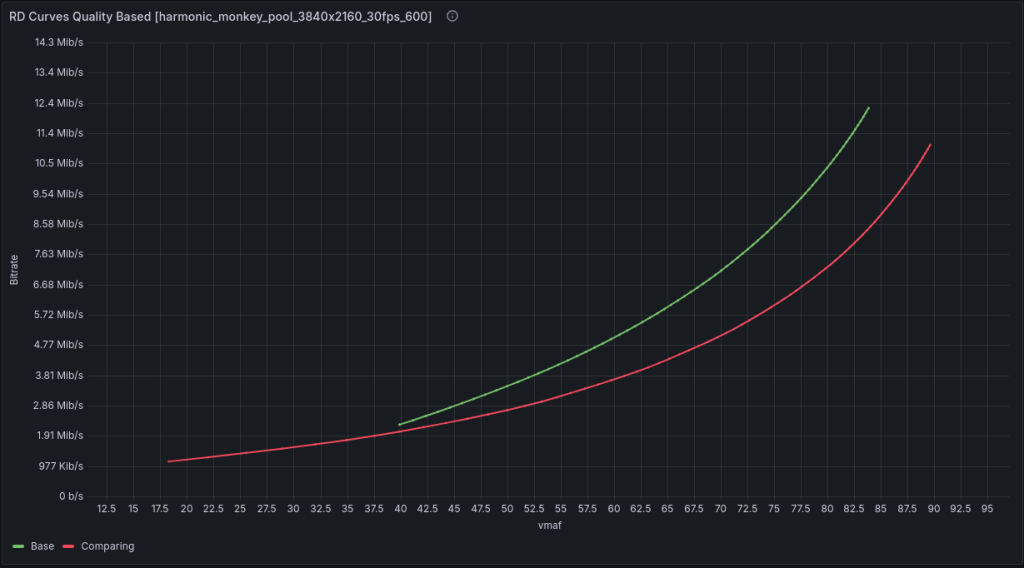Click the upper end of the red Comparing curve
The height and width of the screenshot is (568, 1024).
click(x=930, y=146)
